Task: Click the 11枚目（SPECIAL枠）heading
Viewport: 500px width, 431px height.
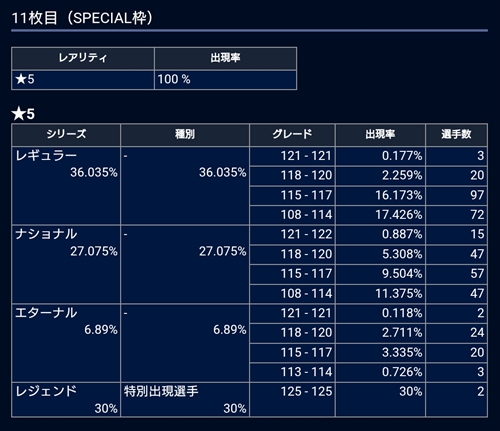Action: pyautogui.click(x=82, y=18)
